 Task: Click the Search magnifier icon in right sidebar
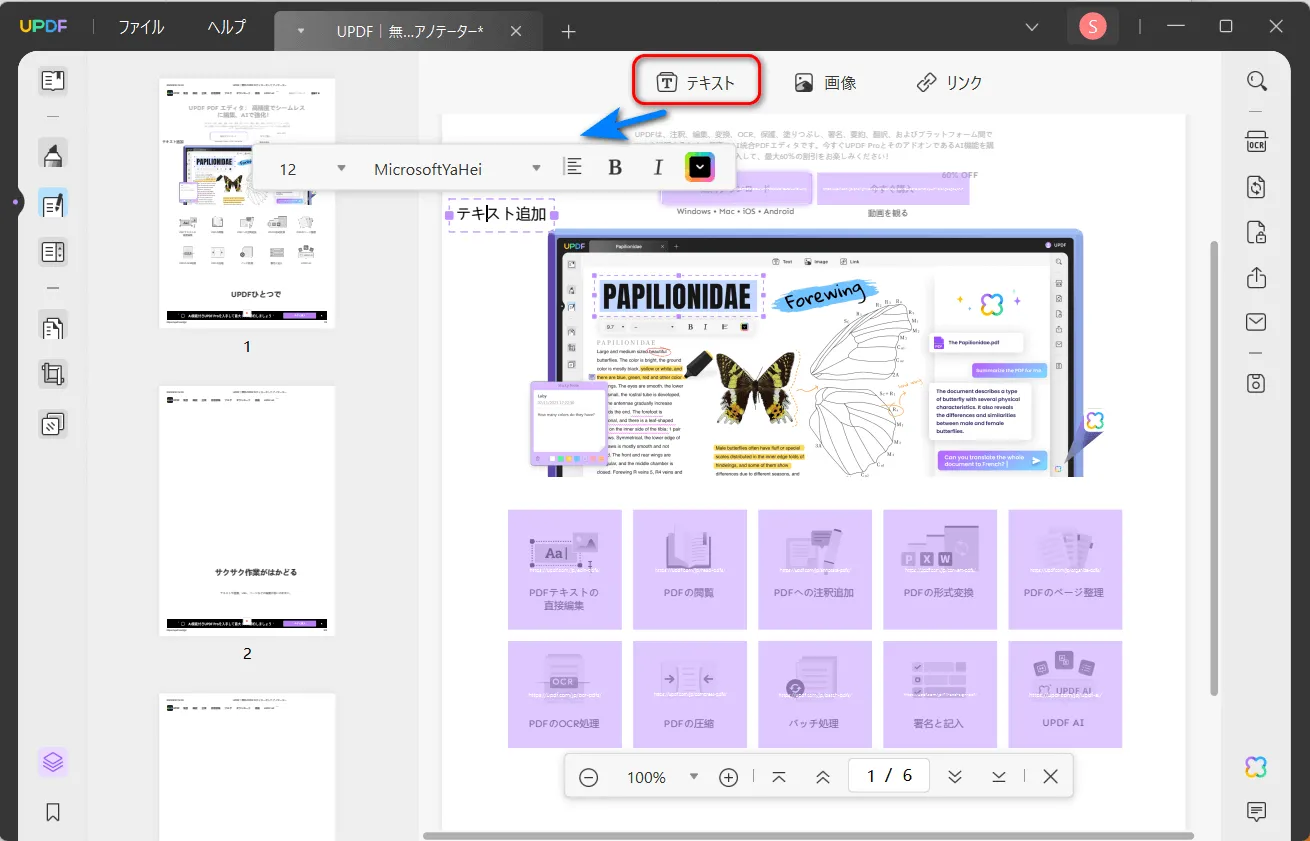tap(1257, 81)
